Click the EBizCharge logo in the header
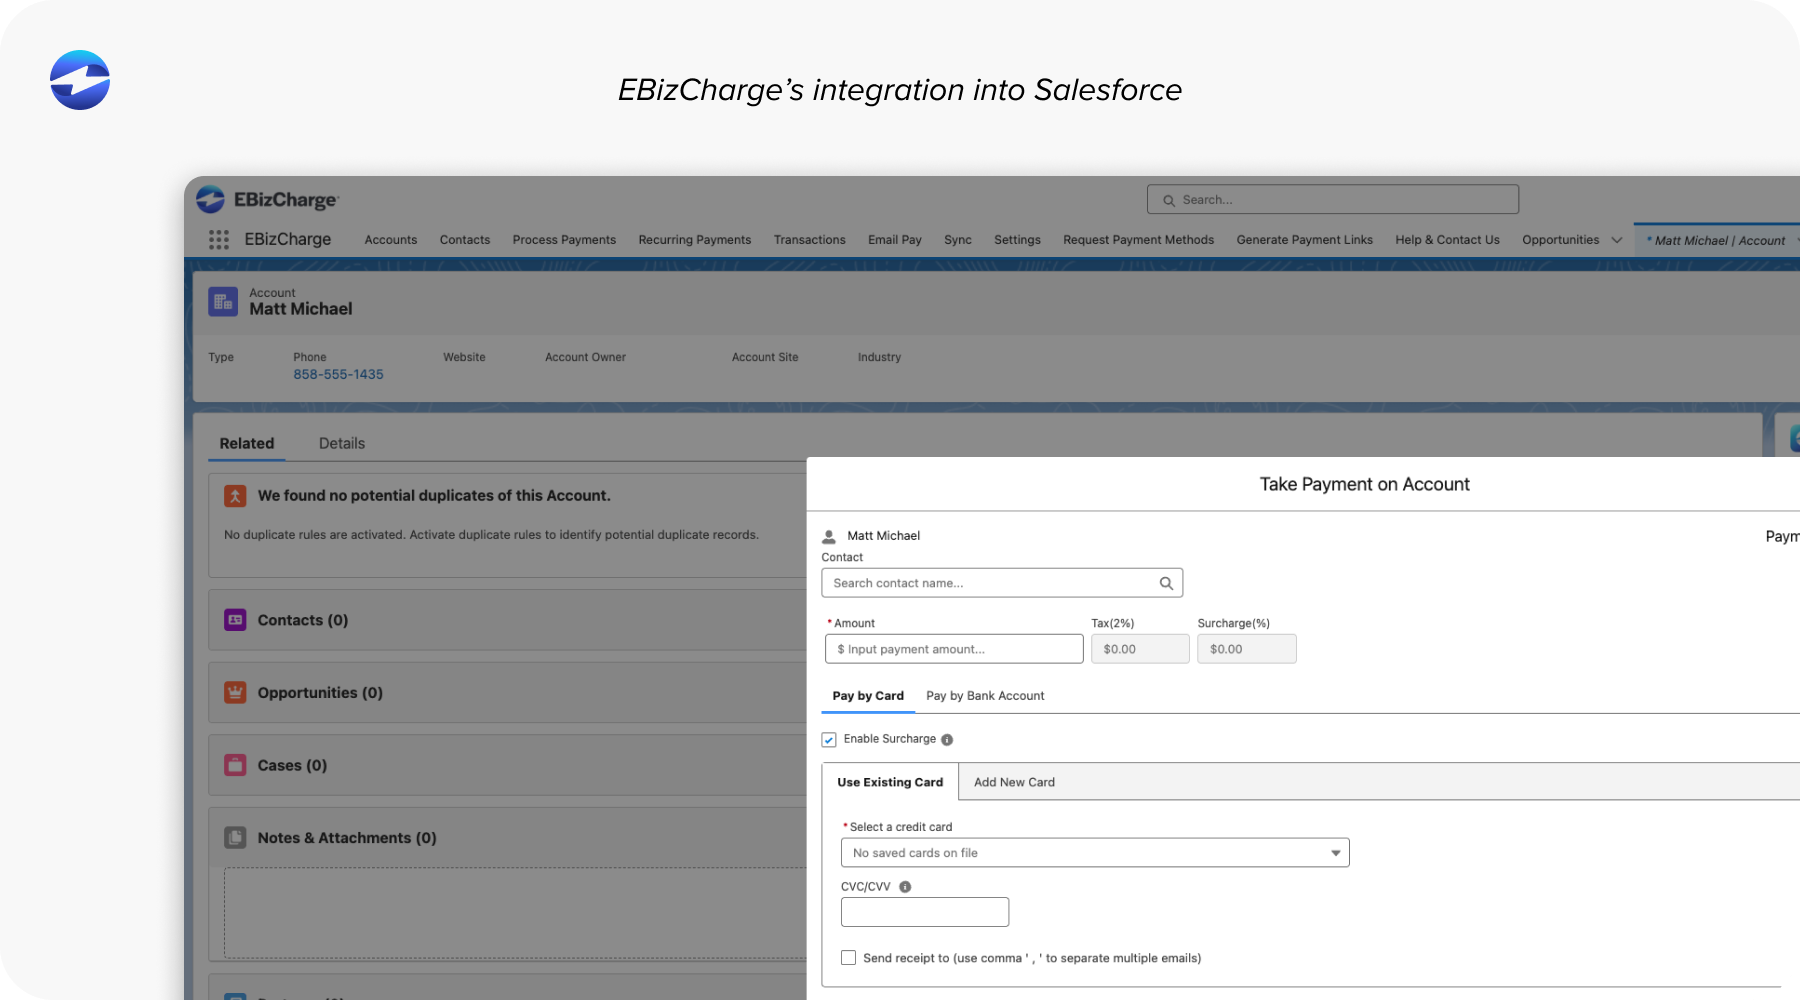This screenshot has width=1800, height=1000. click(x=209, y=199)
